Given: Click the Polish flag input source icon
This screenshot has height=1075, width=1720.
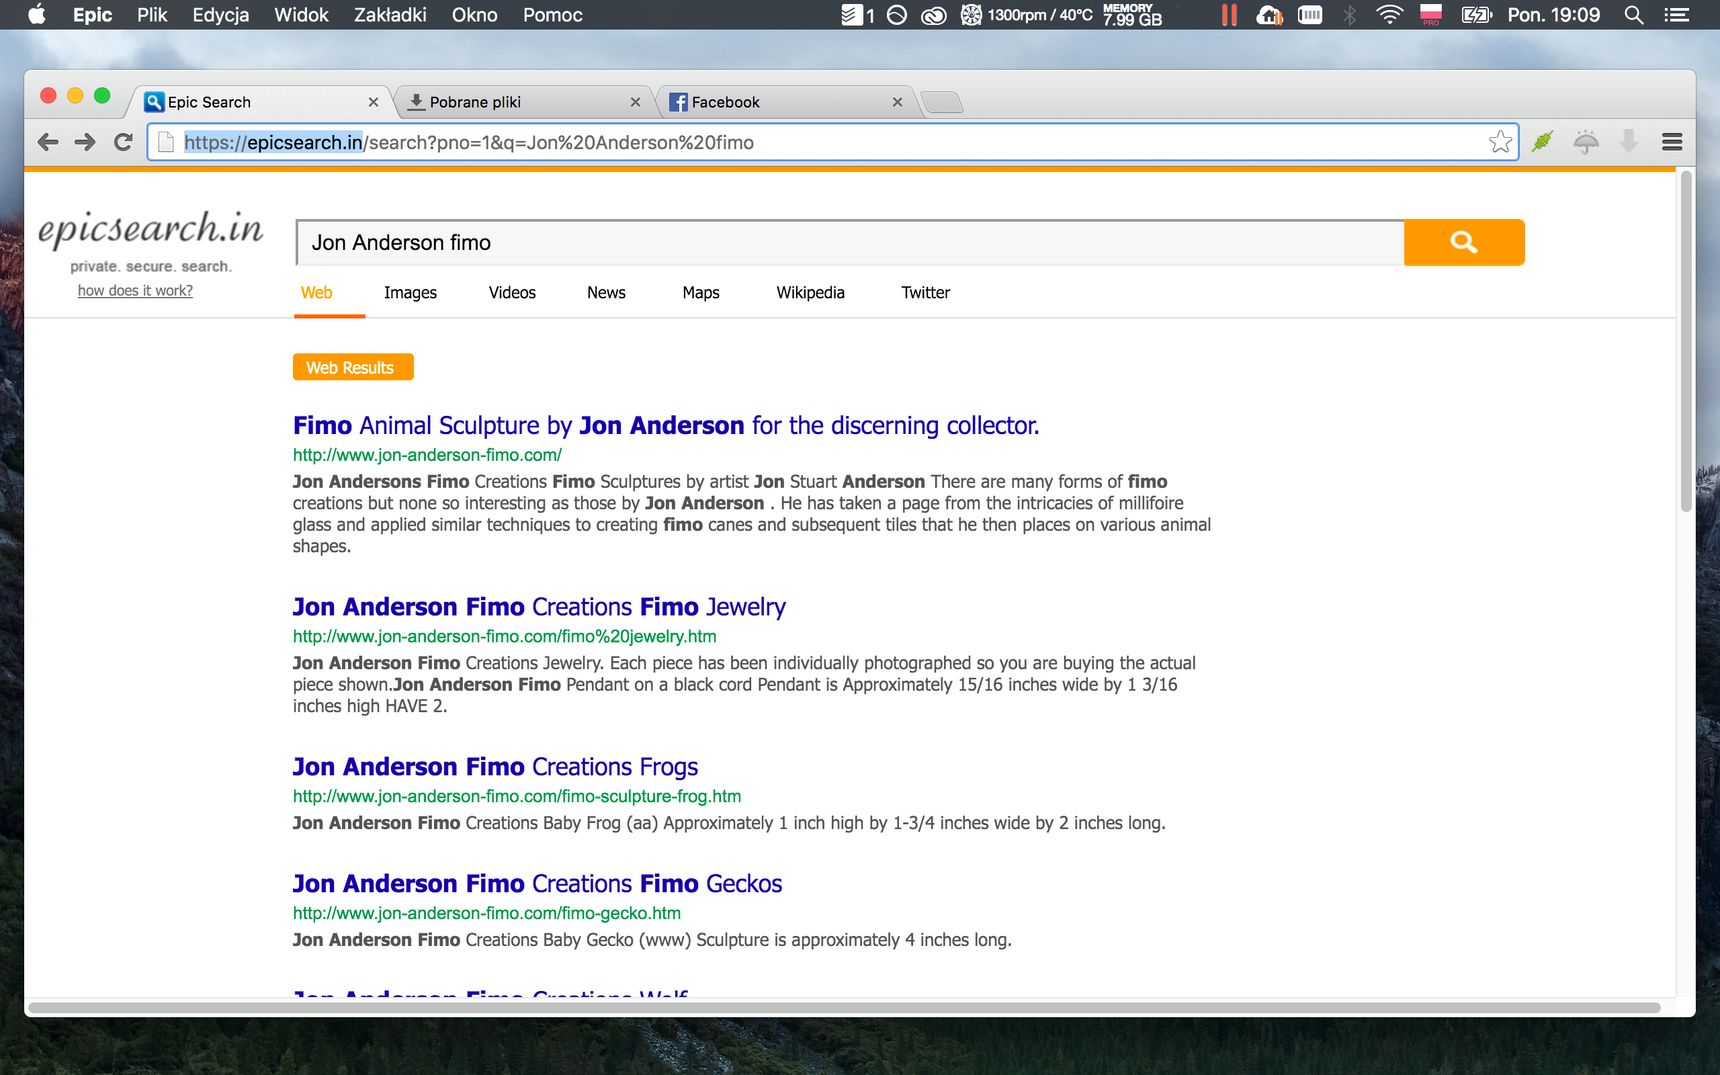Looking at the screenshot, I should [x=1431, y=14].
